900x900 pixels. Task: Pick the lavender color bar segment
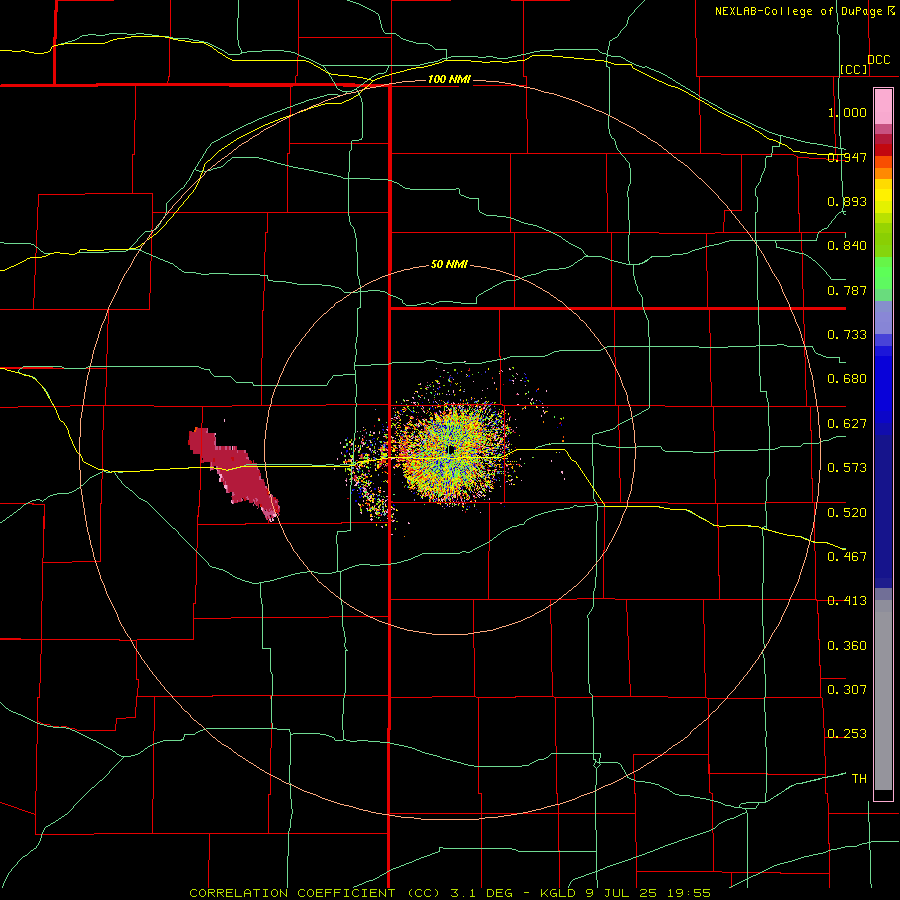883,317
